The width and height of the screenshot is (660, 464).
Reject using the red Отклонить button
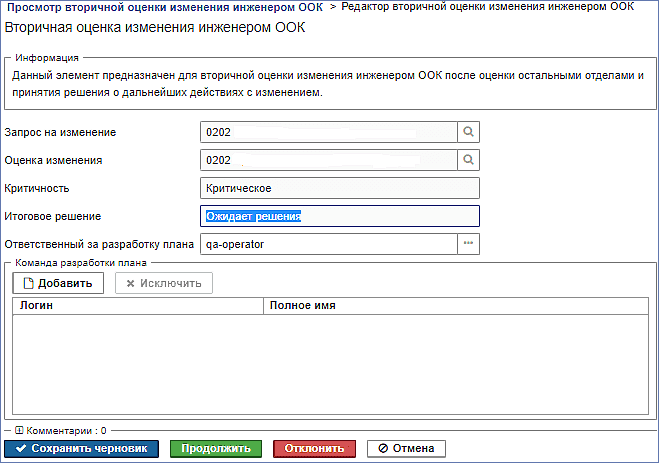[314, 448]
